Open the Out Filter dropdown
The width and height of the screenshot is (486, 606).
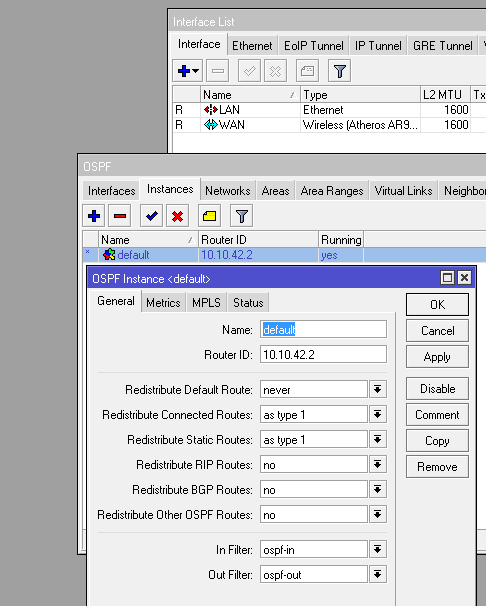tap(377, 574)
